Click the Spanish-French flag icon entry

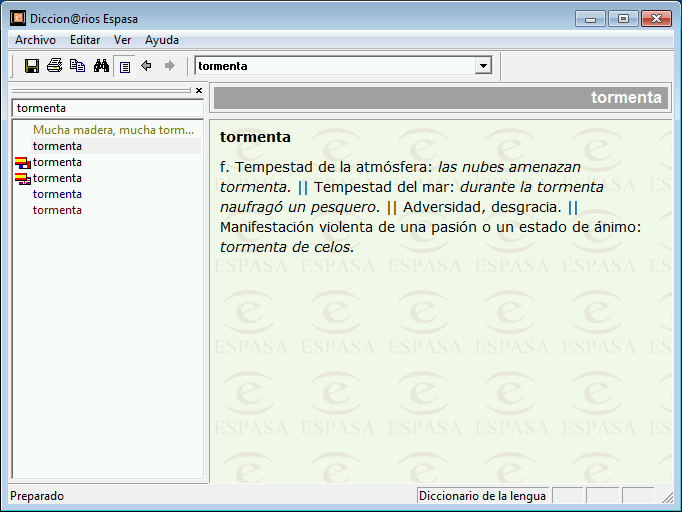(22, 162)
